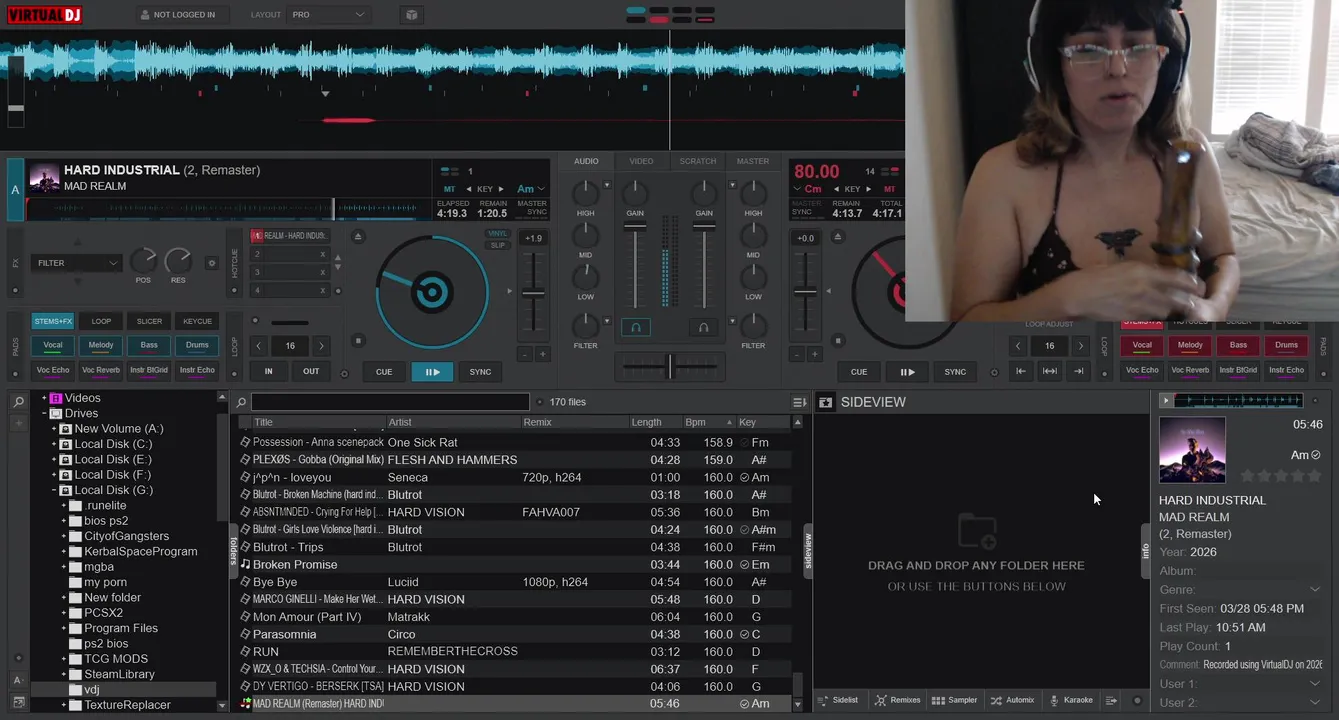Click deck A pitch minus button

click(x=524, y=354)
